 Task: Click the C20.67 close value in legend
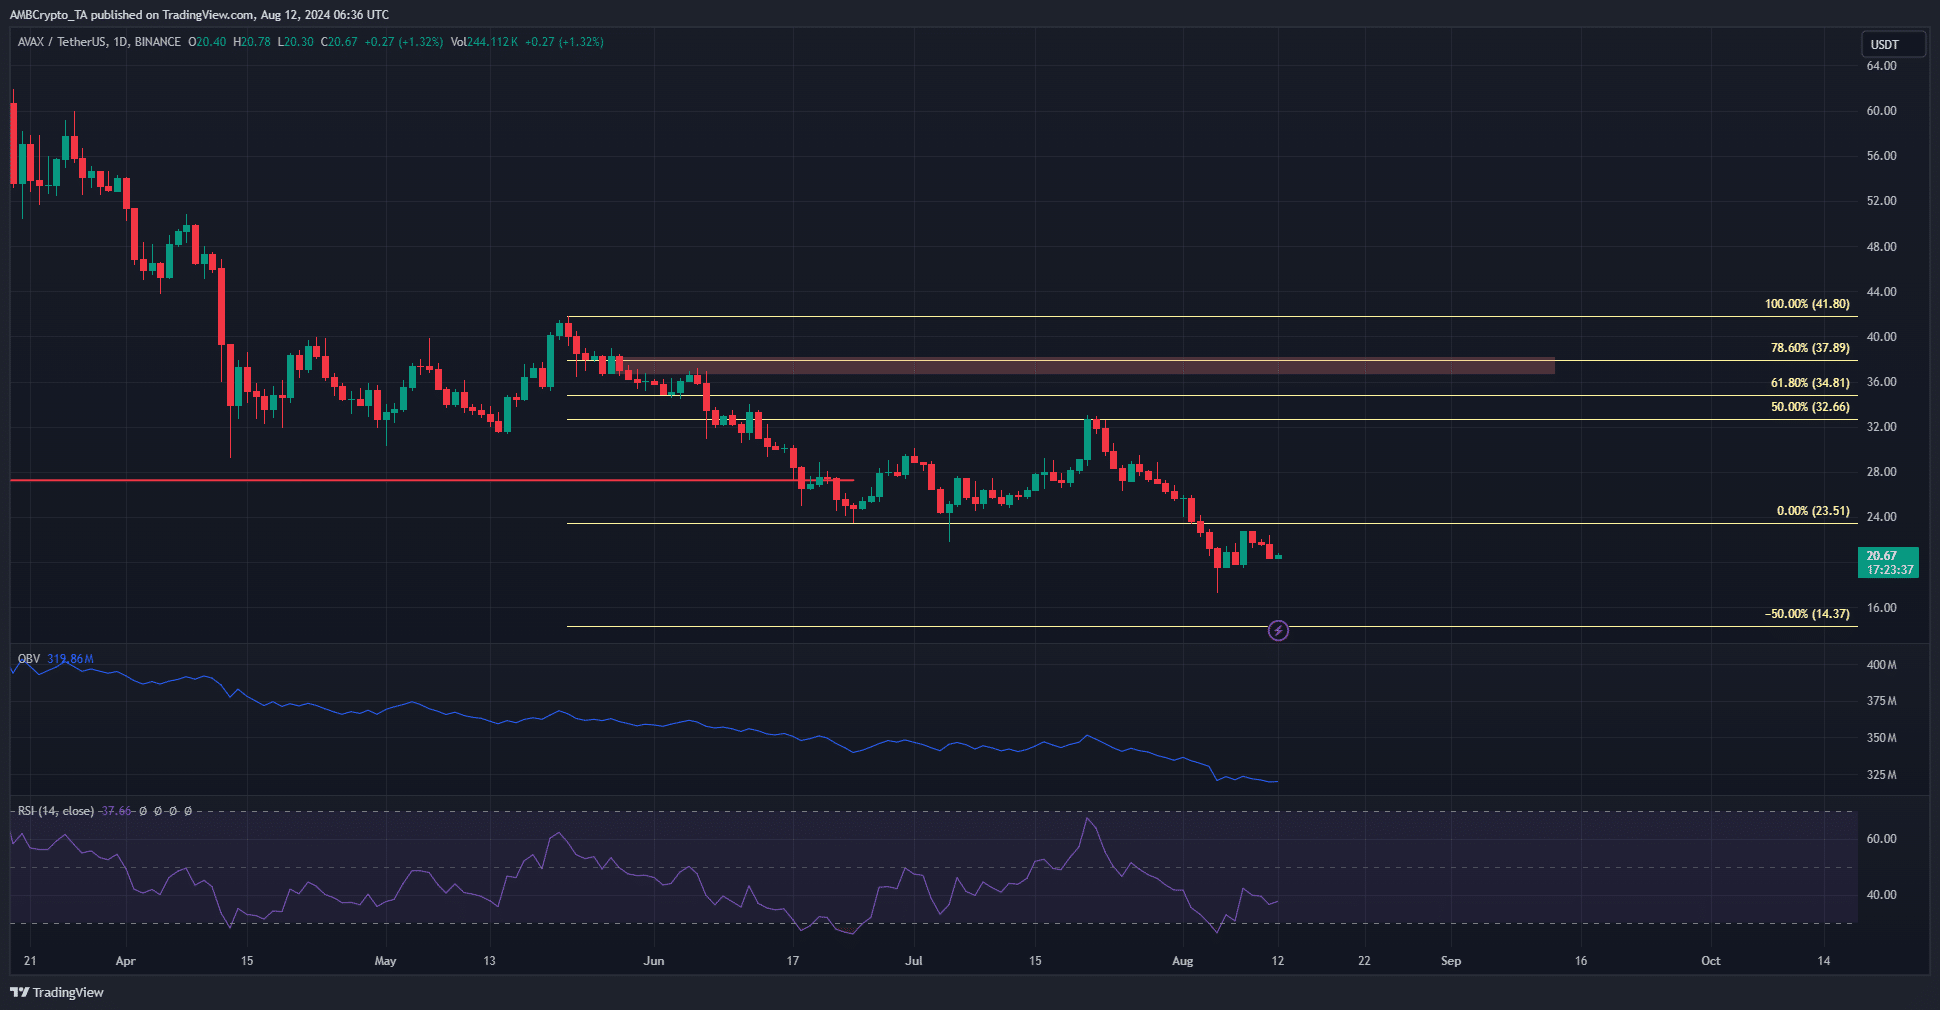[339, 42]
